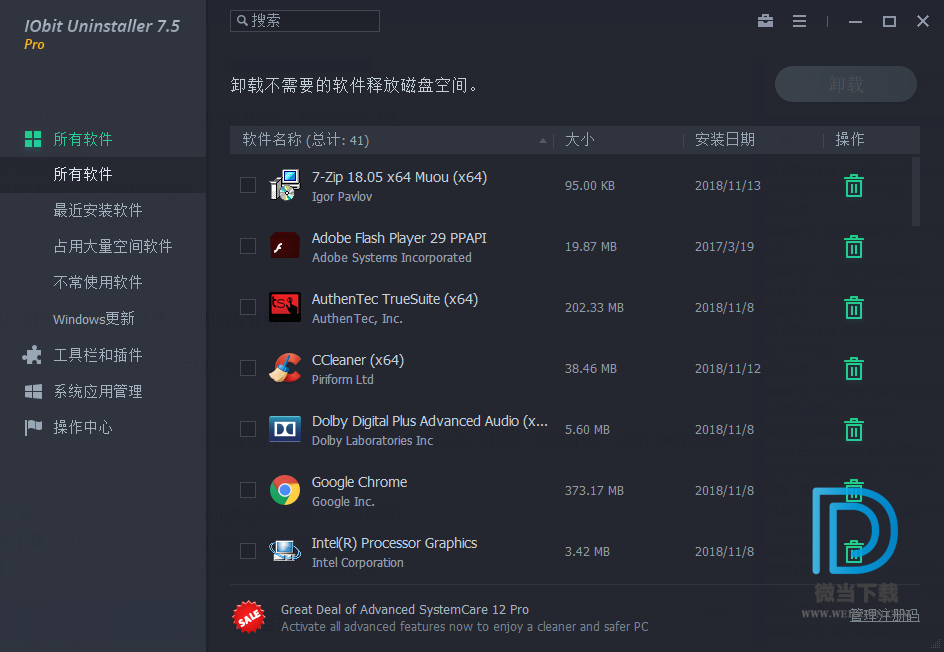Open the 管理注册码 link
Screen dimensions: 944x652
884,615
